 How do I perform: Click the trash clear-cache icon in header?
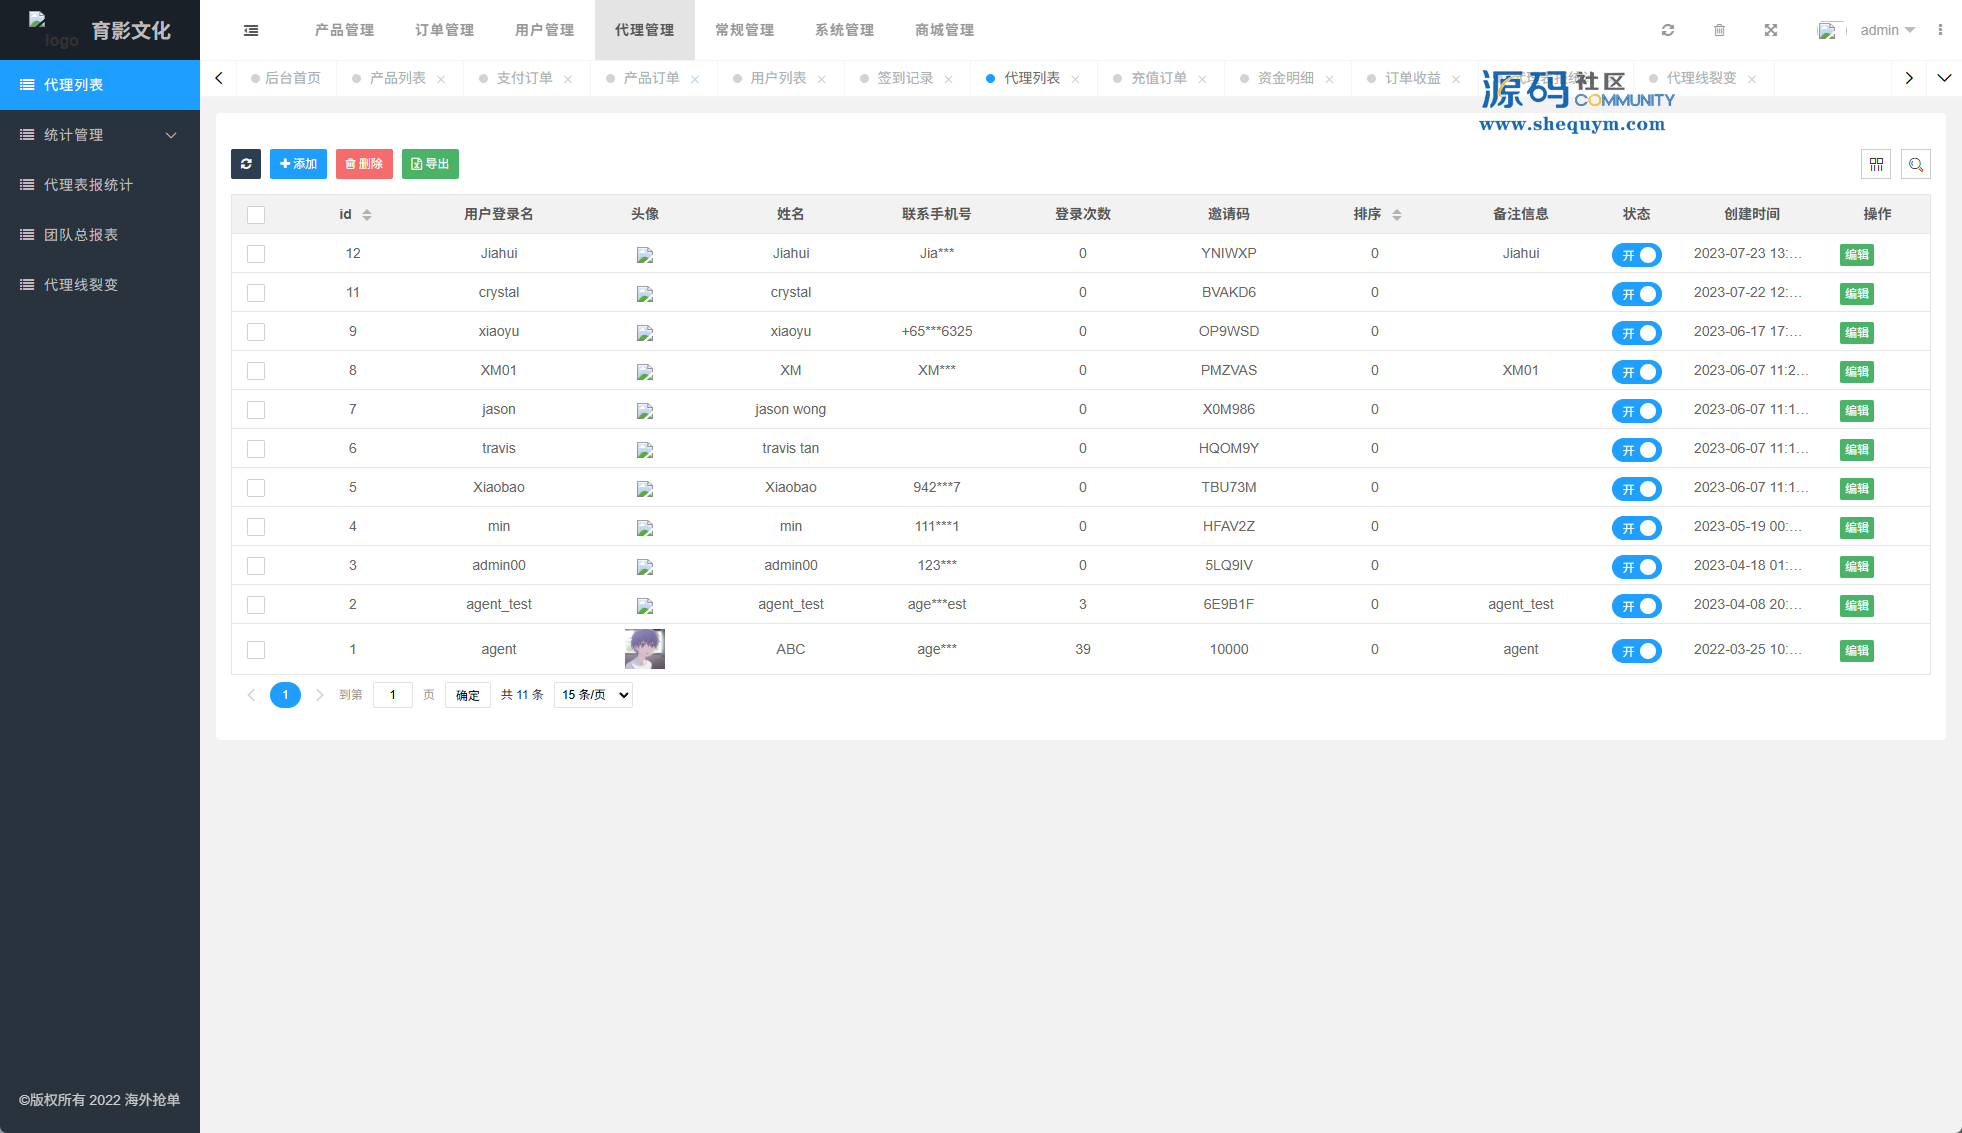point(1719,30)
